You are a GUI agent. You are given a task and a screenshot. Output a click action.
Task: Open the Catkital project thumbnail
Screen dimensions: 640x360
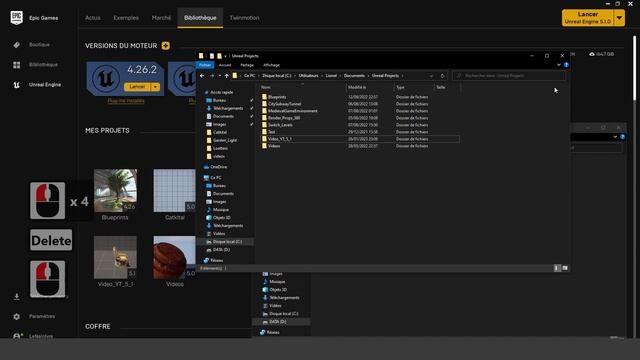(175, 191)
